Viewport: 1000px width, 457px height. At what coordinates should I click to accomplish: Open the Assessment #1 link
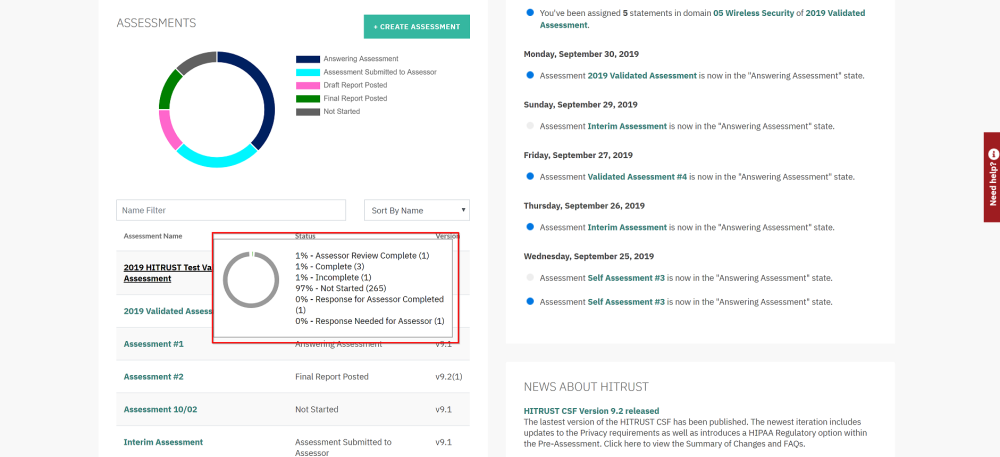[x=154, y=344]
